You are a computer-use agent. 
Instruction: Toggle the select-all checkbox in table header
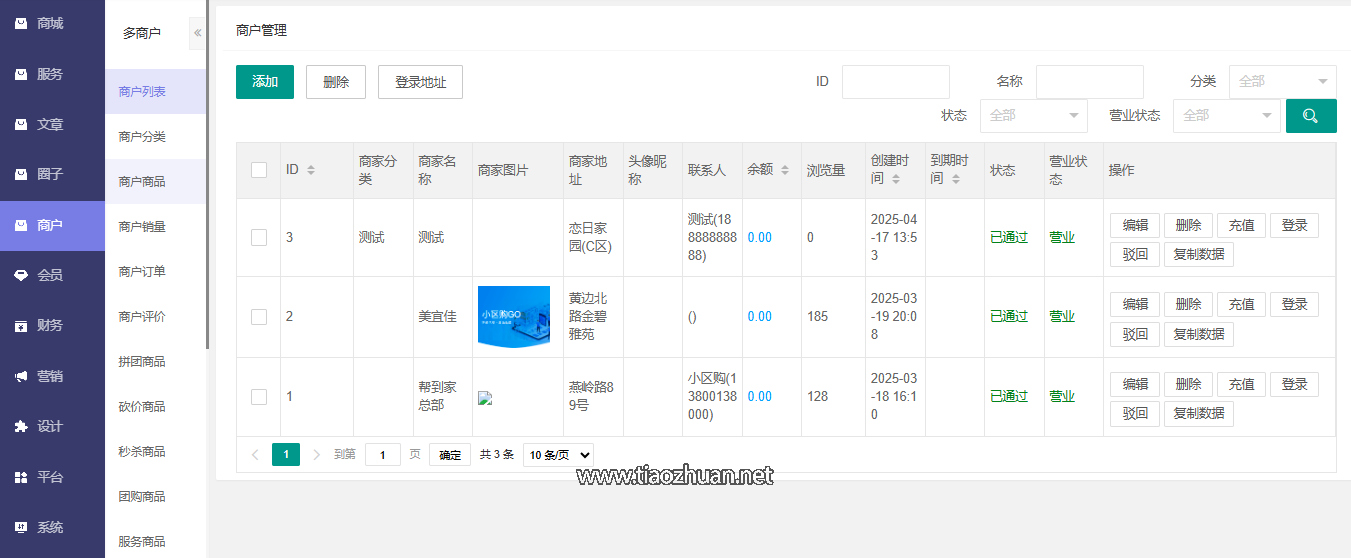[x=259, y=170]
